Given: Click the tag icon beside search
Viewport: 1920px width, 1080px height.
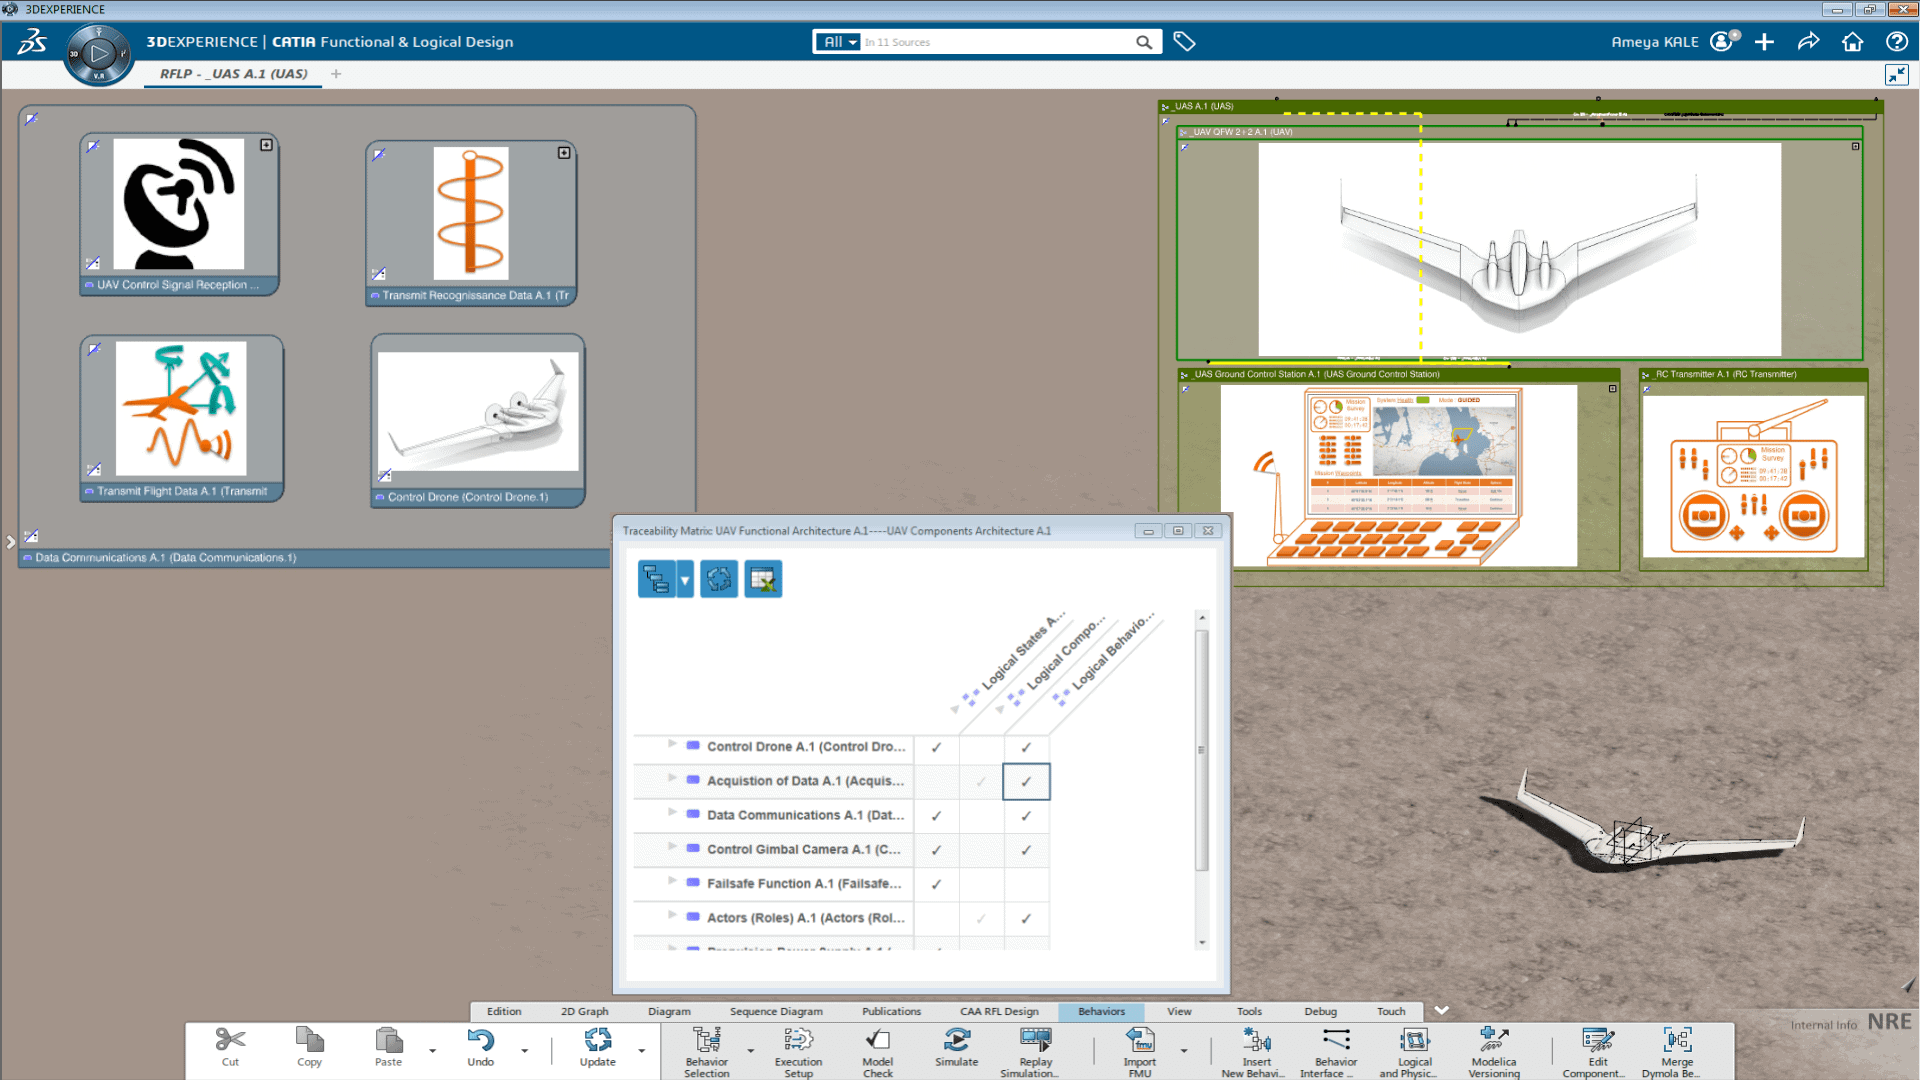Looking at the screenshot, I should click(x=1184, y=42).
